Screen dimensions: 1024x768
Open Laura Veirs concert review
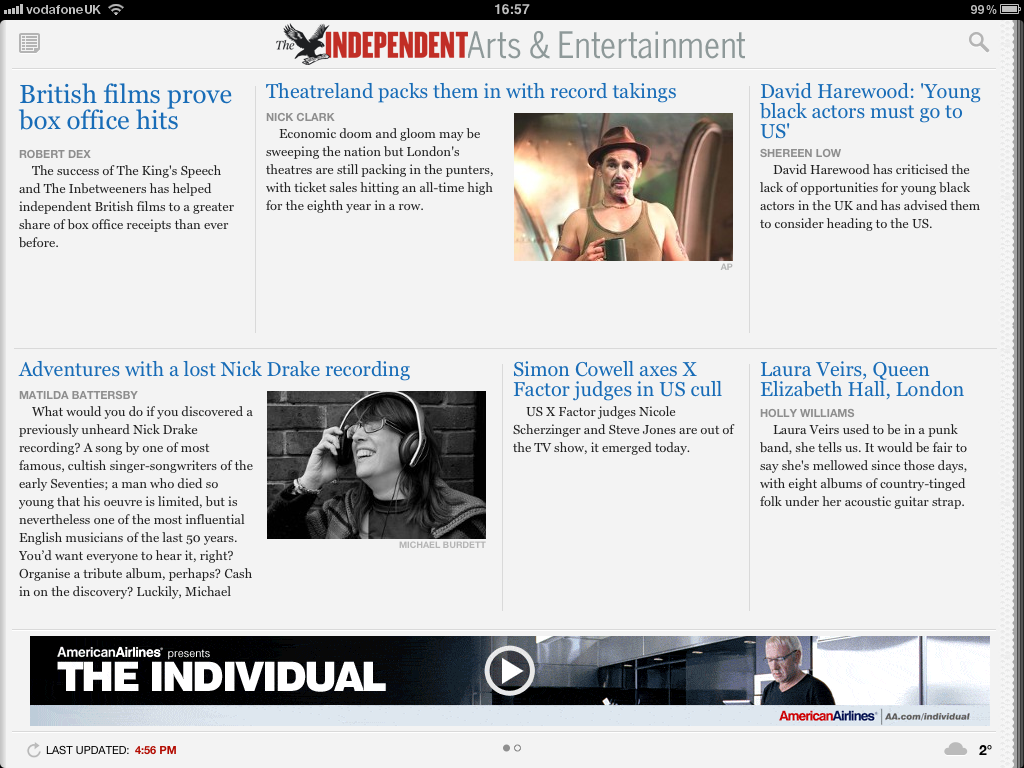click(861, 380)
